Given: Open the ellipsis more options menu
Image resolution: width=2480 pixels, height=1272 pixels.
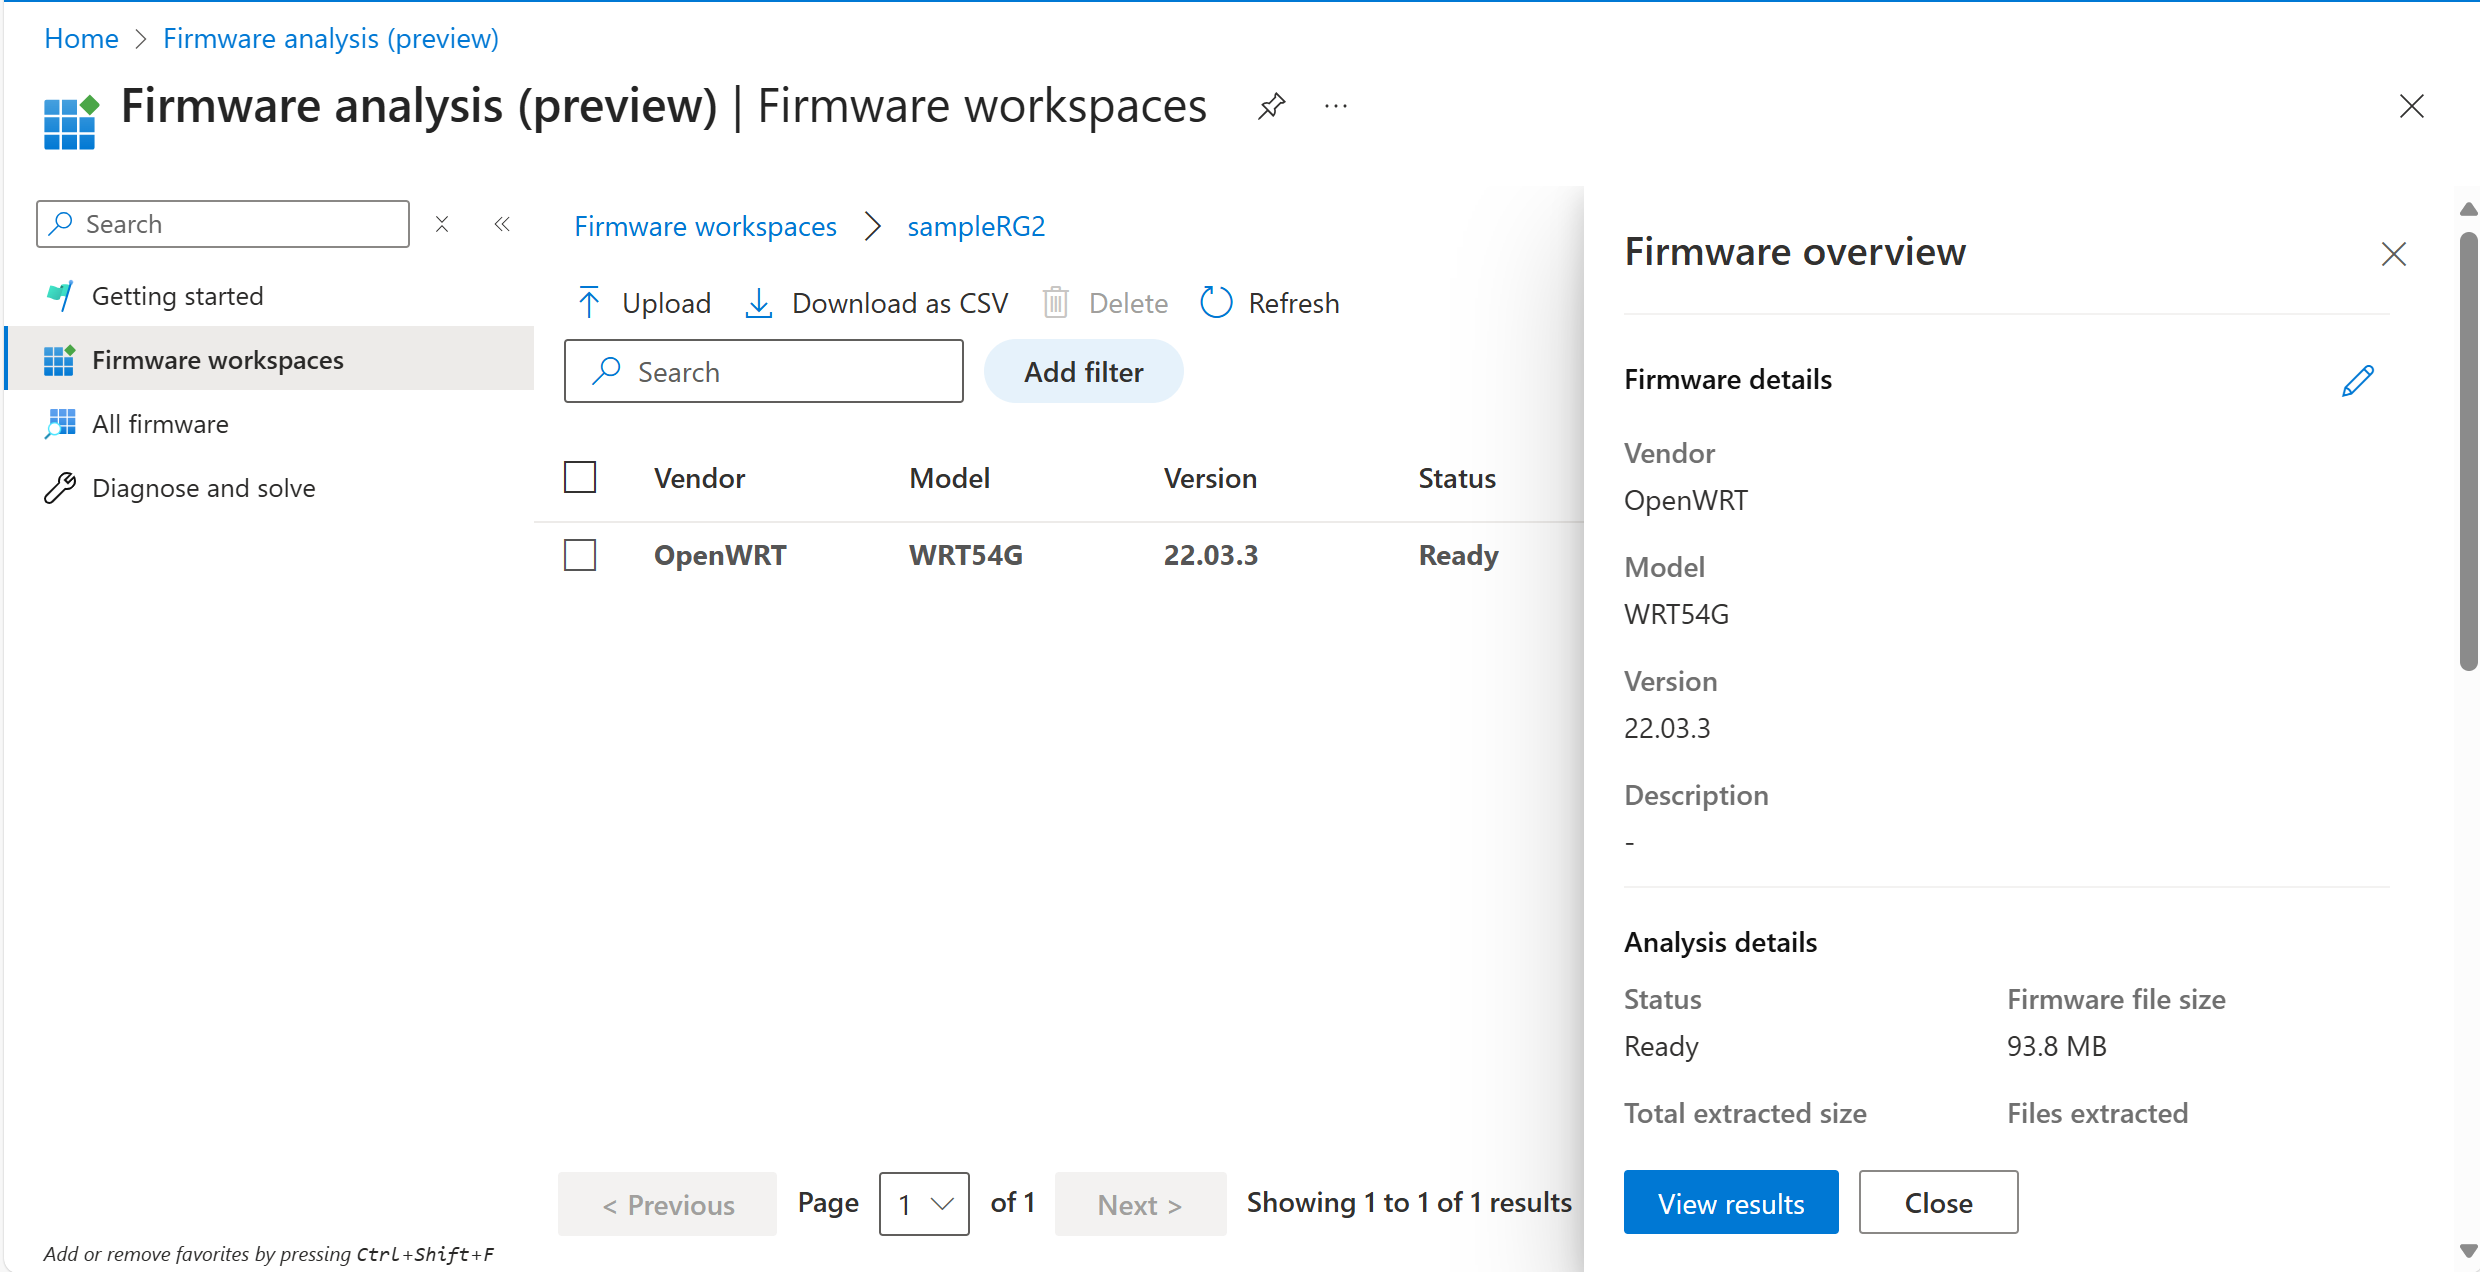Looking at the screenshot, I should (1336, 106).
